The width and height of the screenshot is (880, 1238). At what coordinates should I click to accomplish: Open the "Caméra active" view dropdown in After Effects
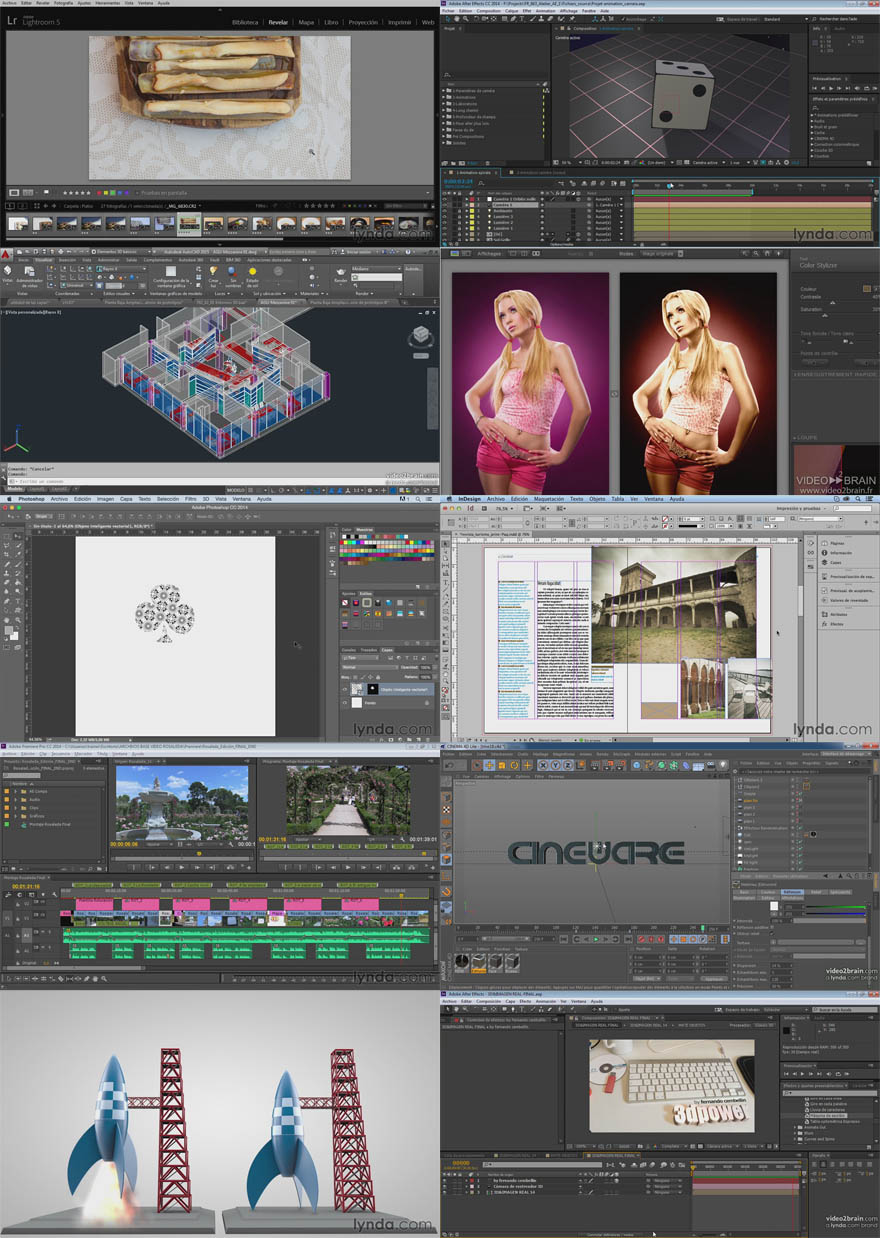pyautogui.click(x=708, y=162)
